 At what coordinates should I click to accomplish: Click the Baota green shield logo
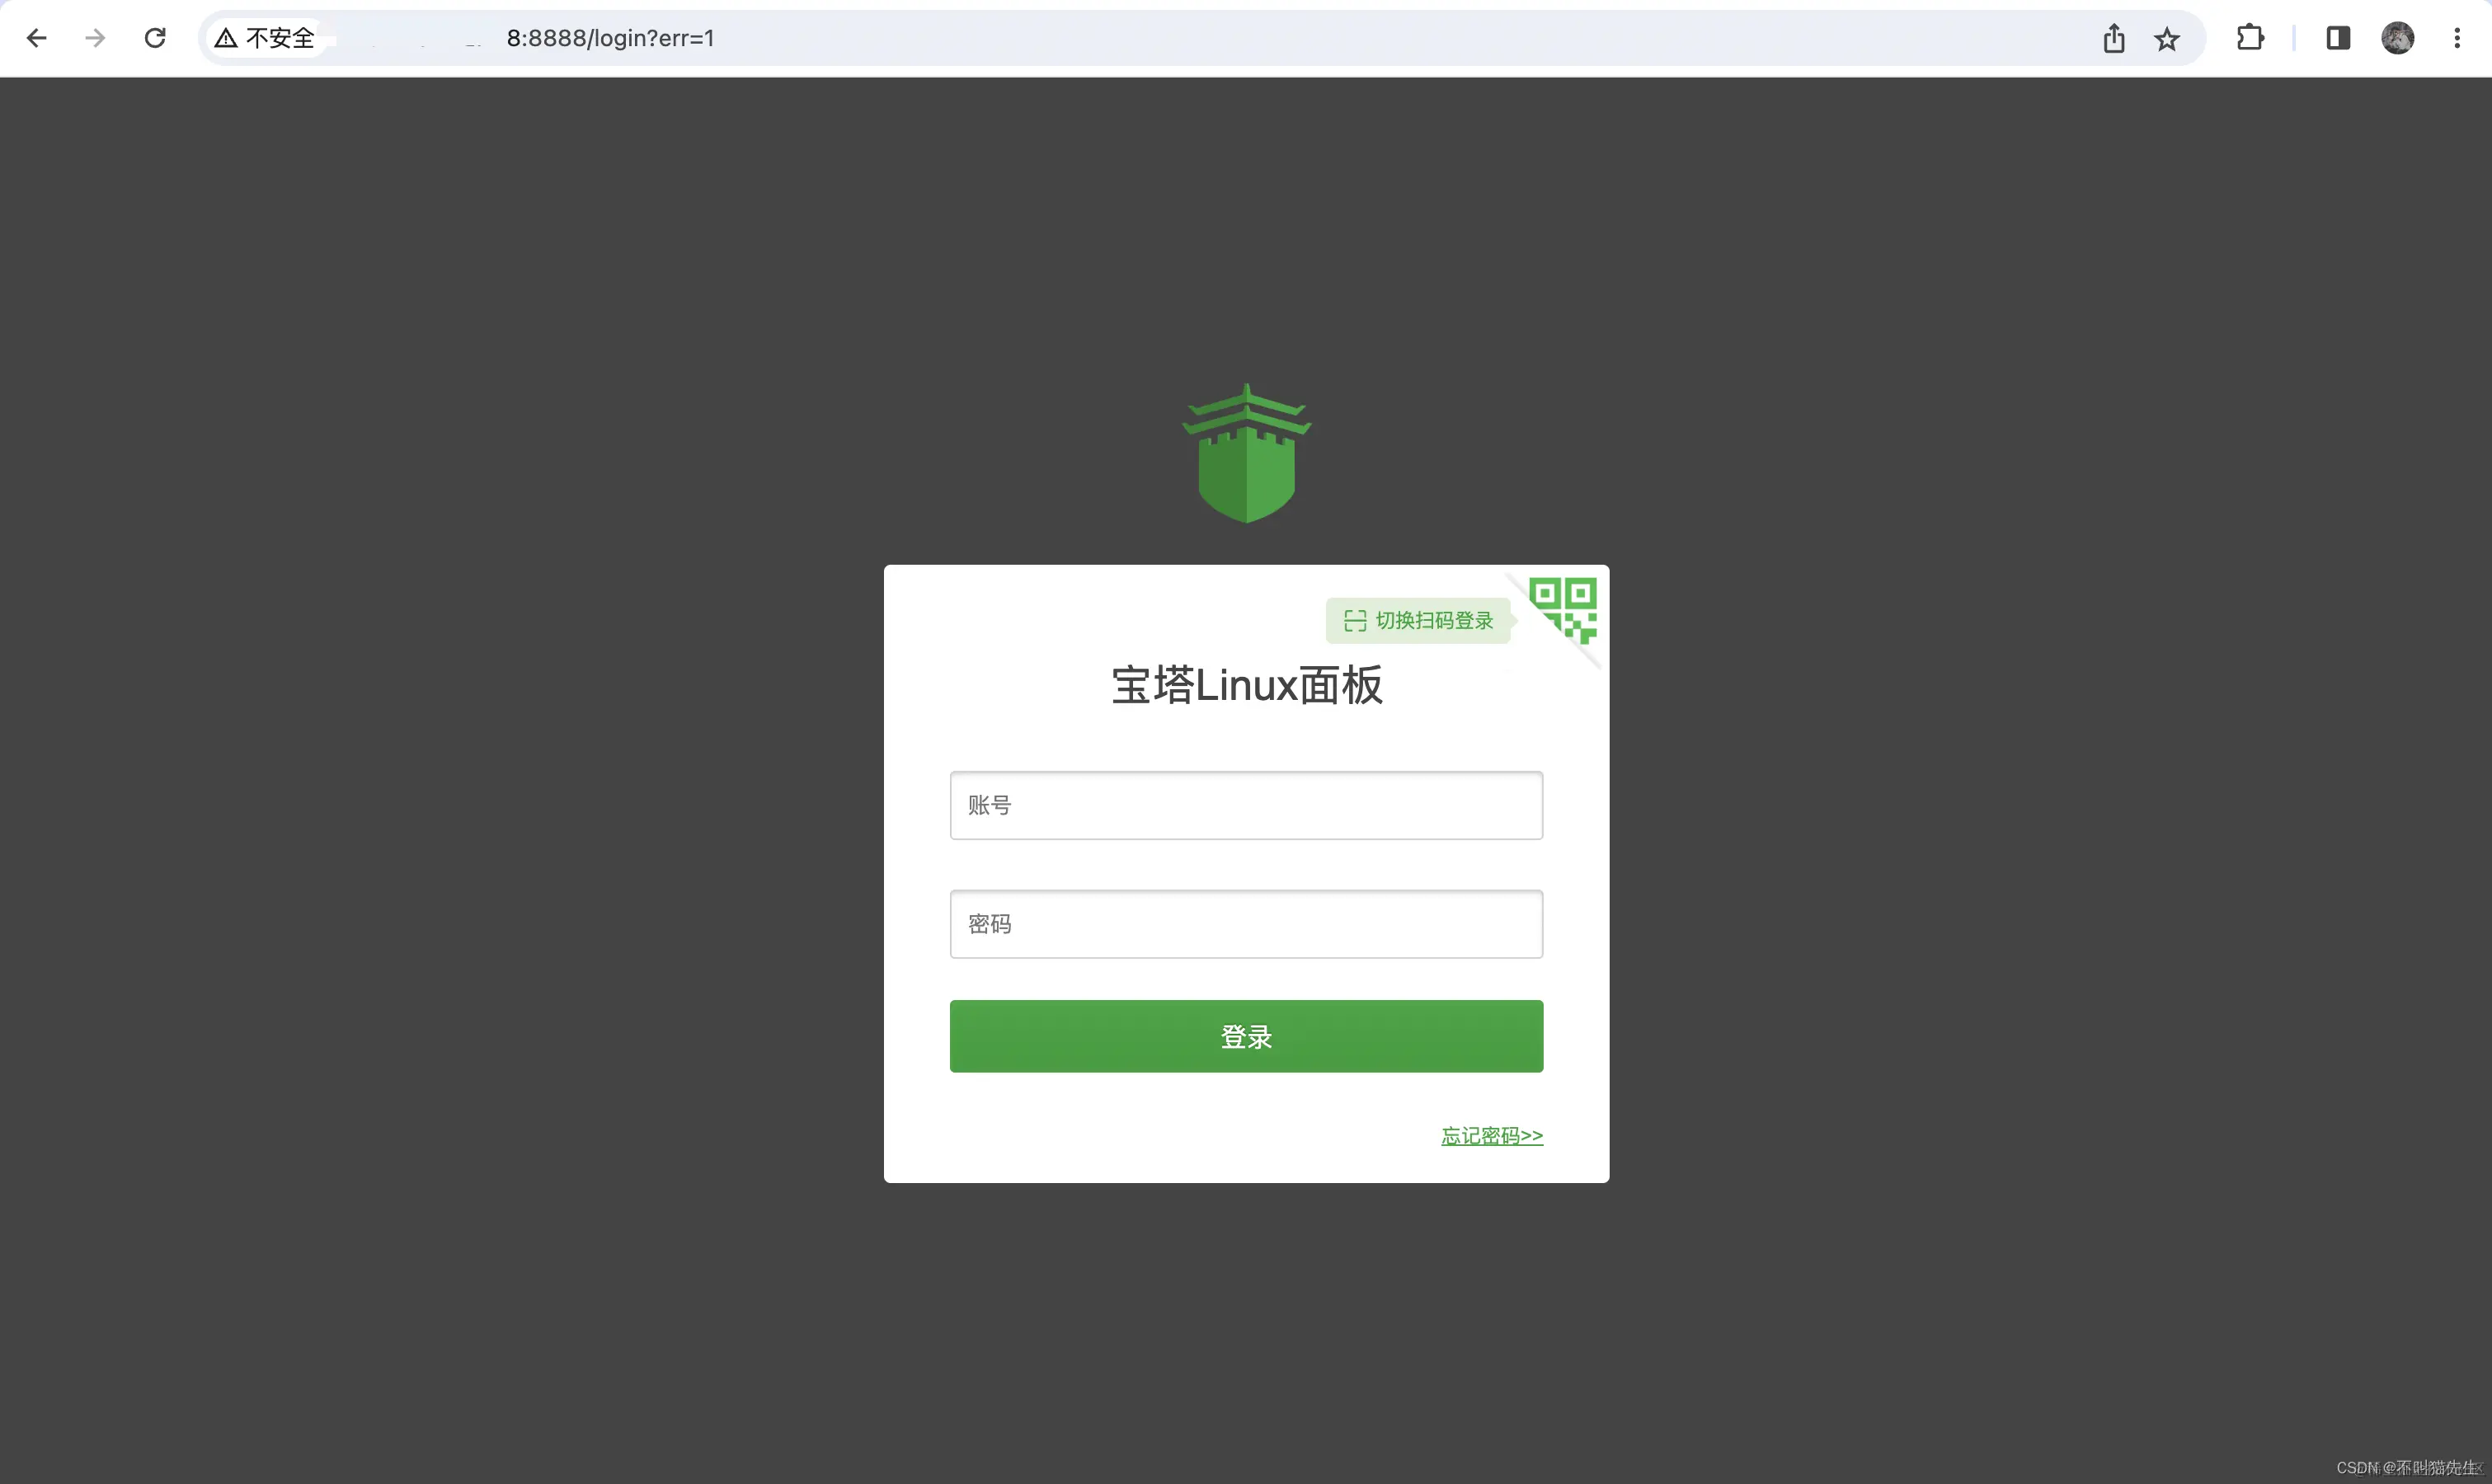click(x=1246, y=452)
